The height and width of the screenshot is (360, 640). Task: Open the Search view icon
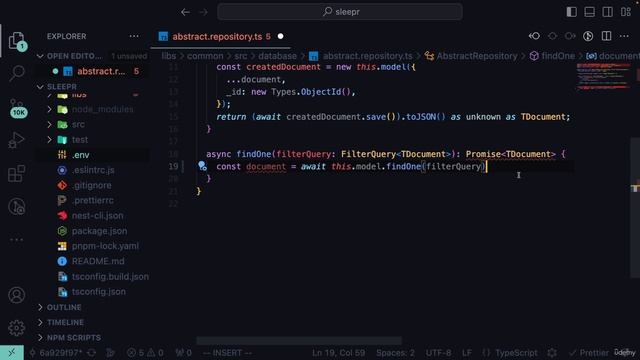pos(17,73)
